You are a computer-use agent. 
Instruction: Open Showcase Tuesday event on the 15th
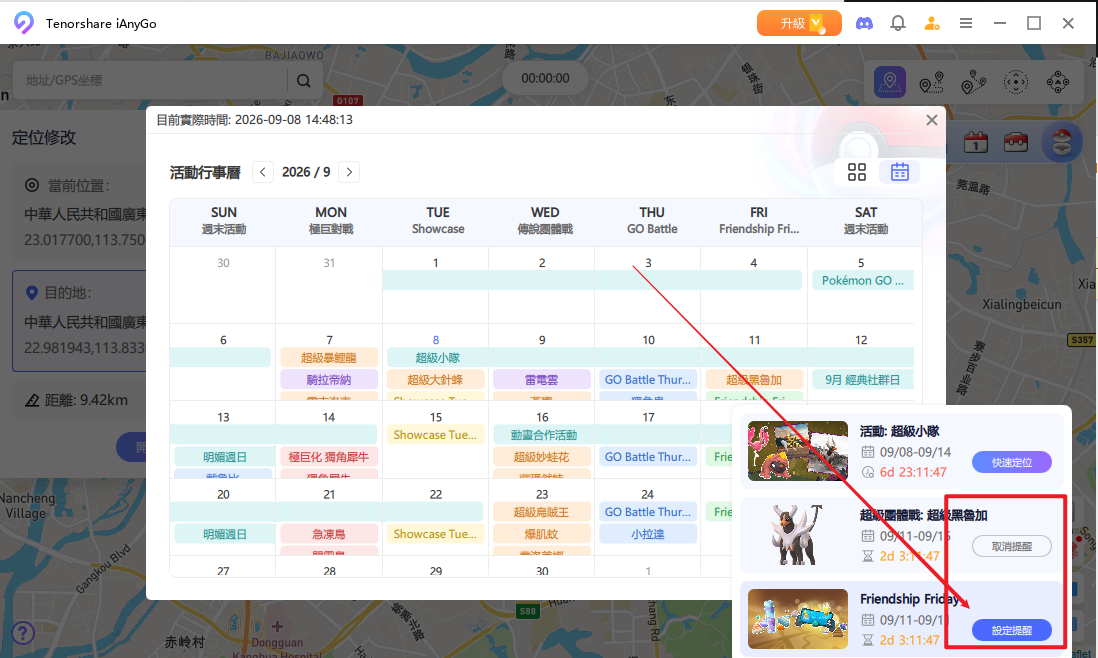436,435
